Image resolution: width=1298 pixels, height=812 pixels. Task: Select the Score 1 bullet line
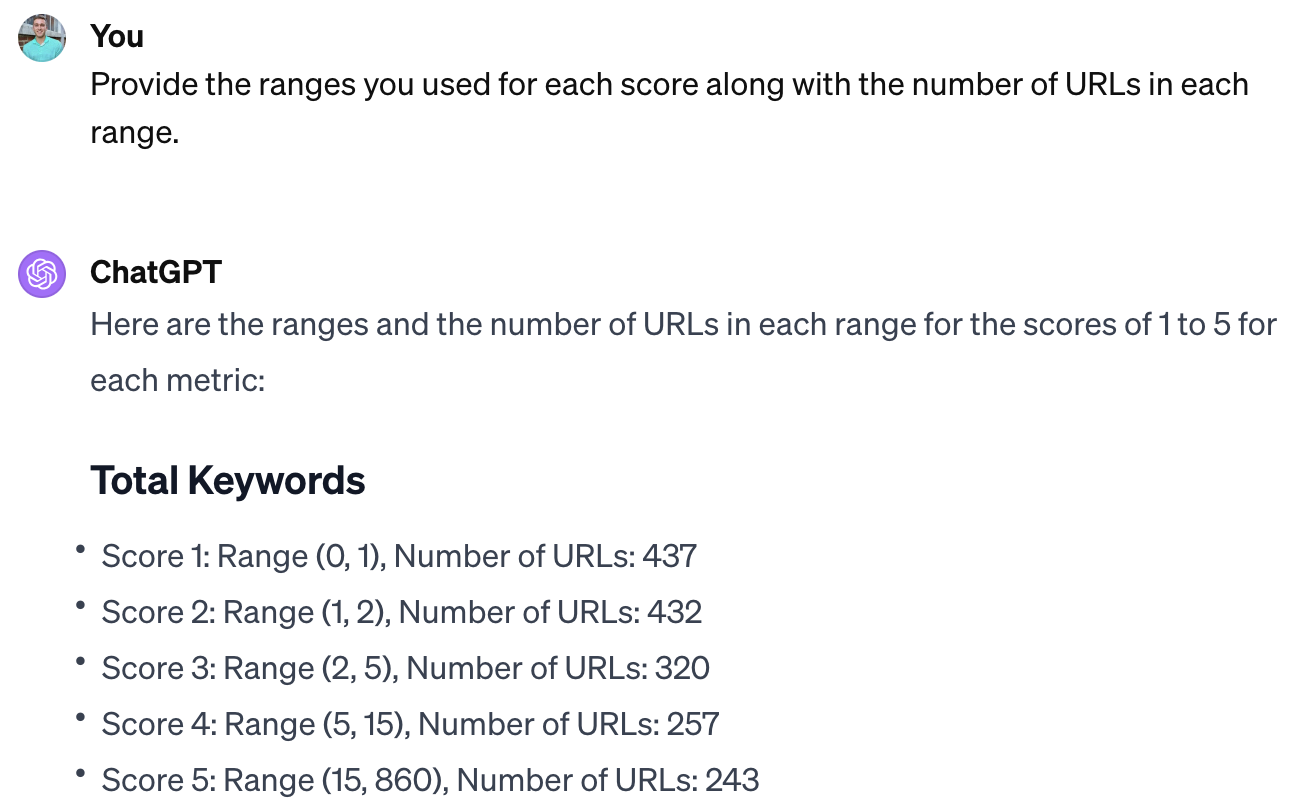[398, 556]
